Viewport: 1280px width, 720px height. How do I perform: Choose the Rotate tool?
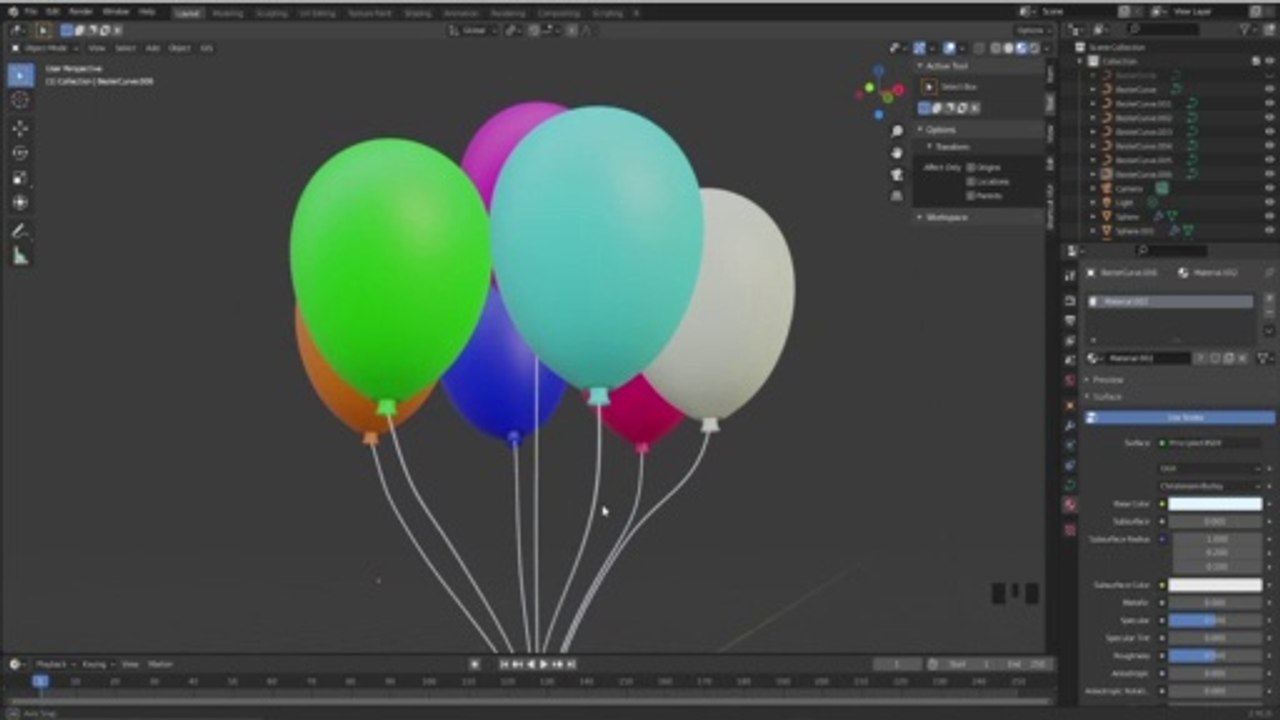click(x=21, y=153)
